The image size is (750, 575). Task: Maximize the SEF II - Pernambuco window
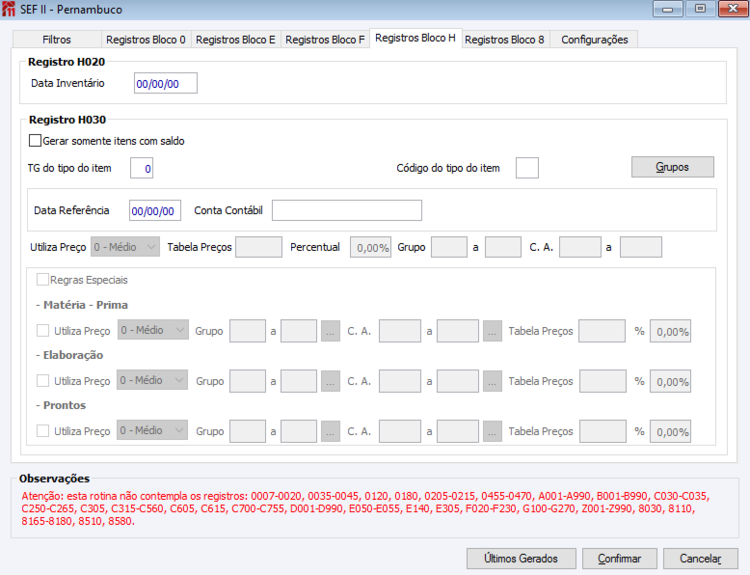(x=700, y=9)
